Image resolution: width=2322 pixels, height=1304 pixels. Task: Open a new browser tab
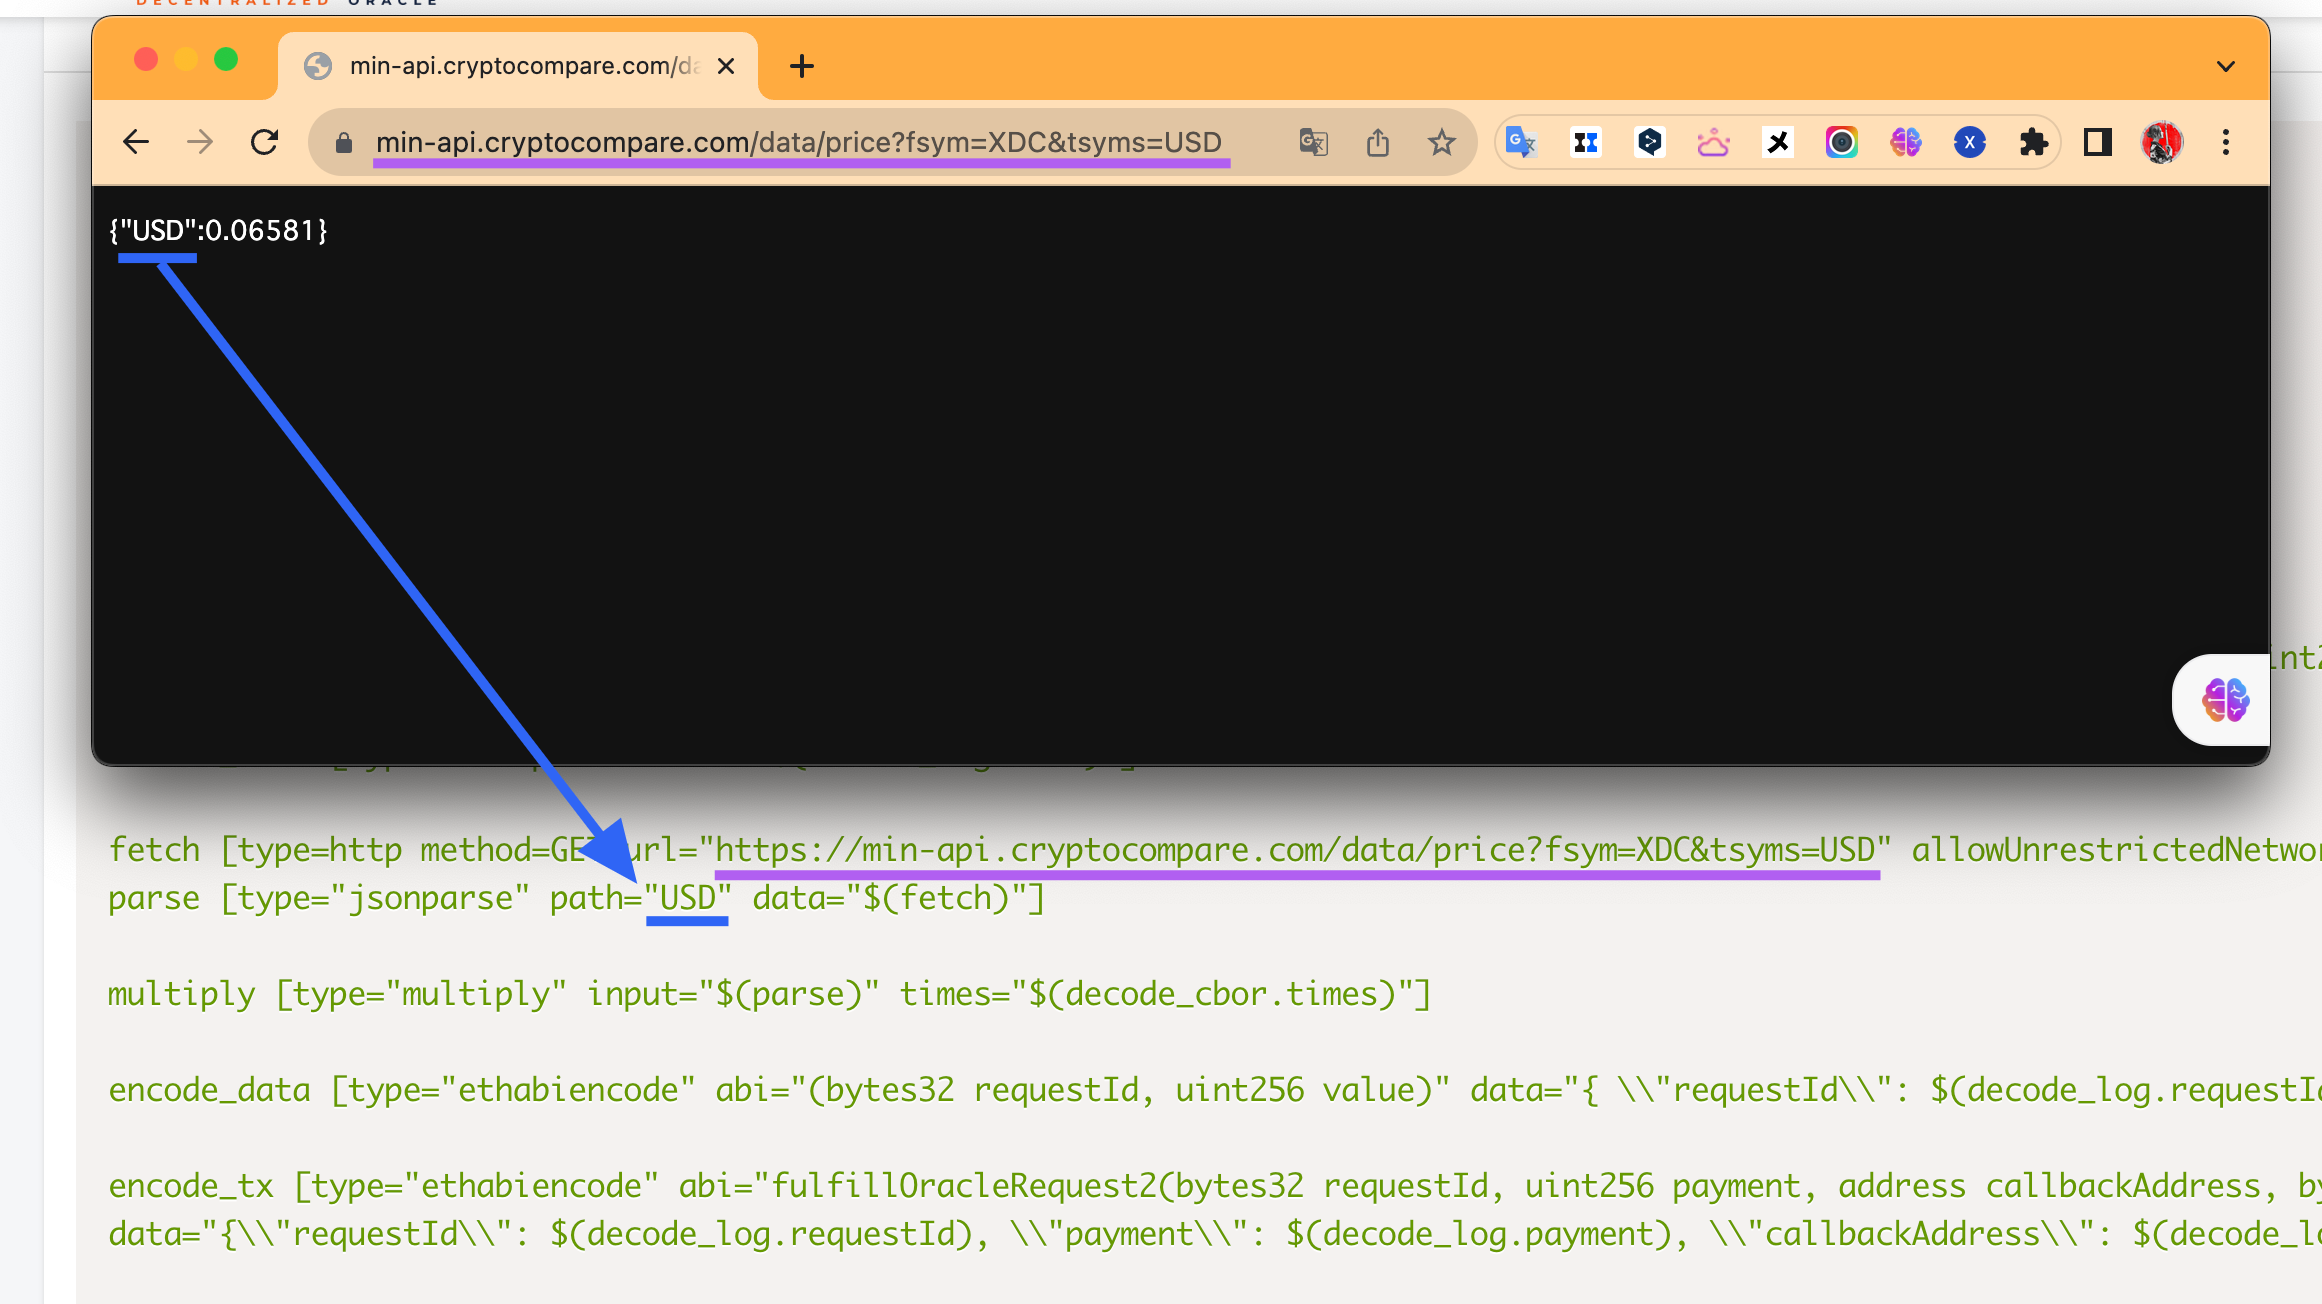click(801, 65)
